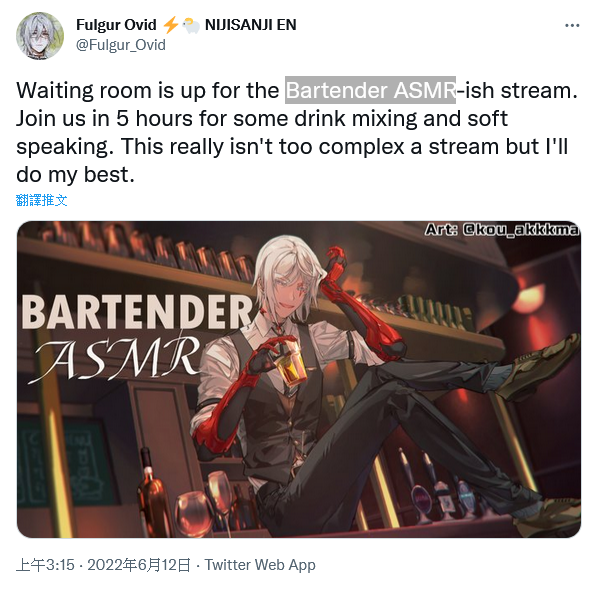The width and height of the screenshot is (598, 590).
Task: Click the NIJISANJI EN text in the name
Action: tap(251, 25)
